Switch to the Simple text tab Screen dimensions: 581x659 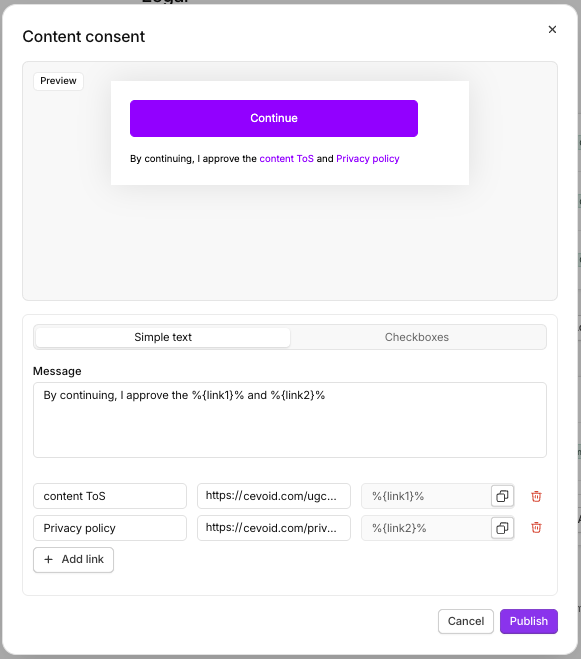click(163, 337)
